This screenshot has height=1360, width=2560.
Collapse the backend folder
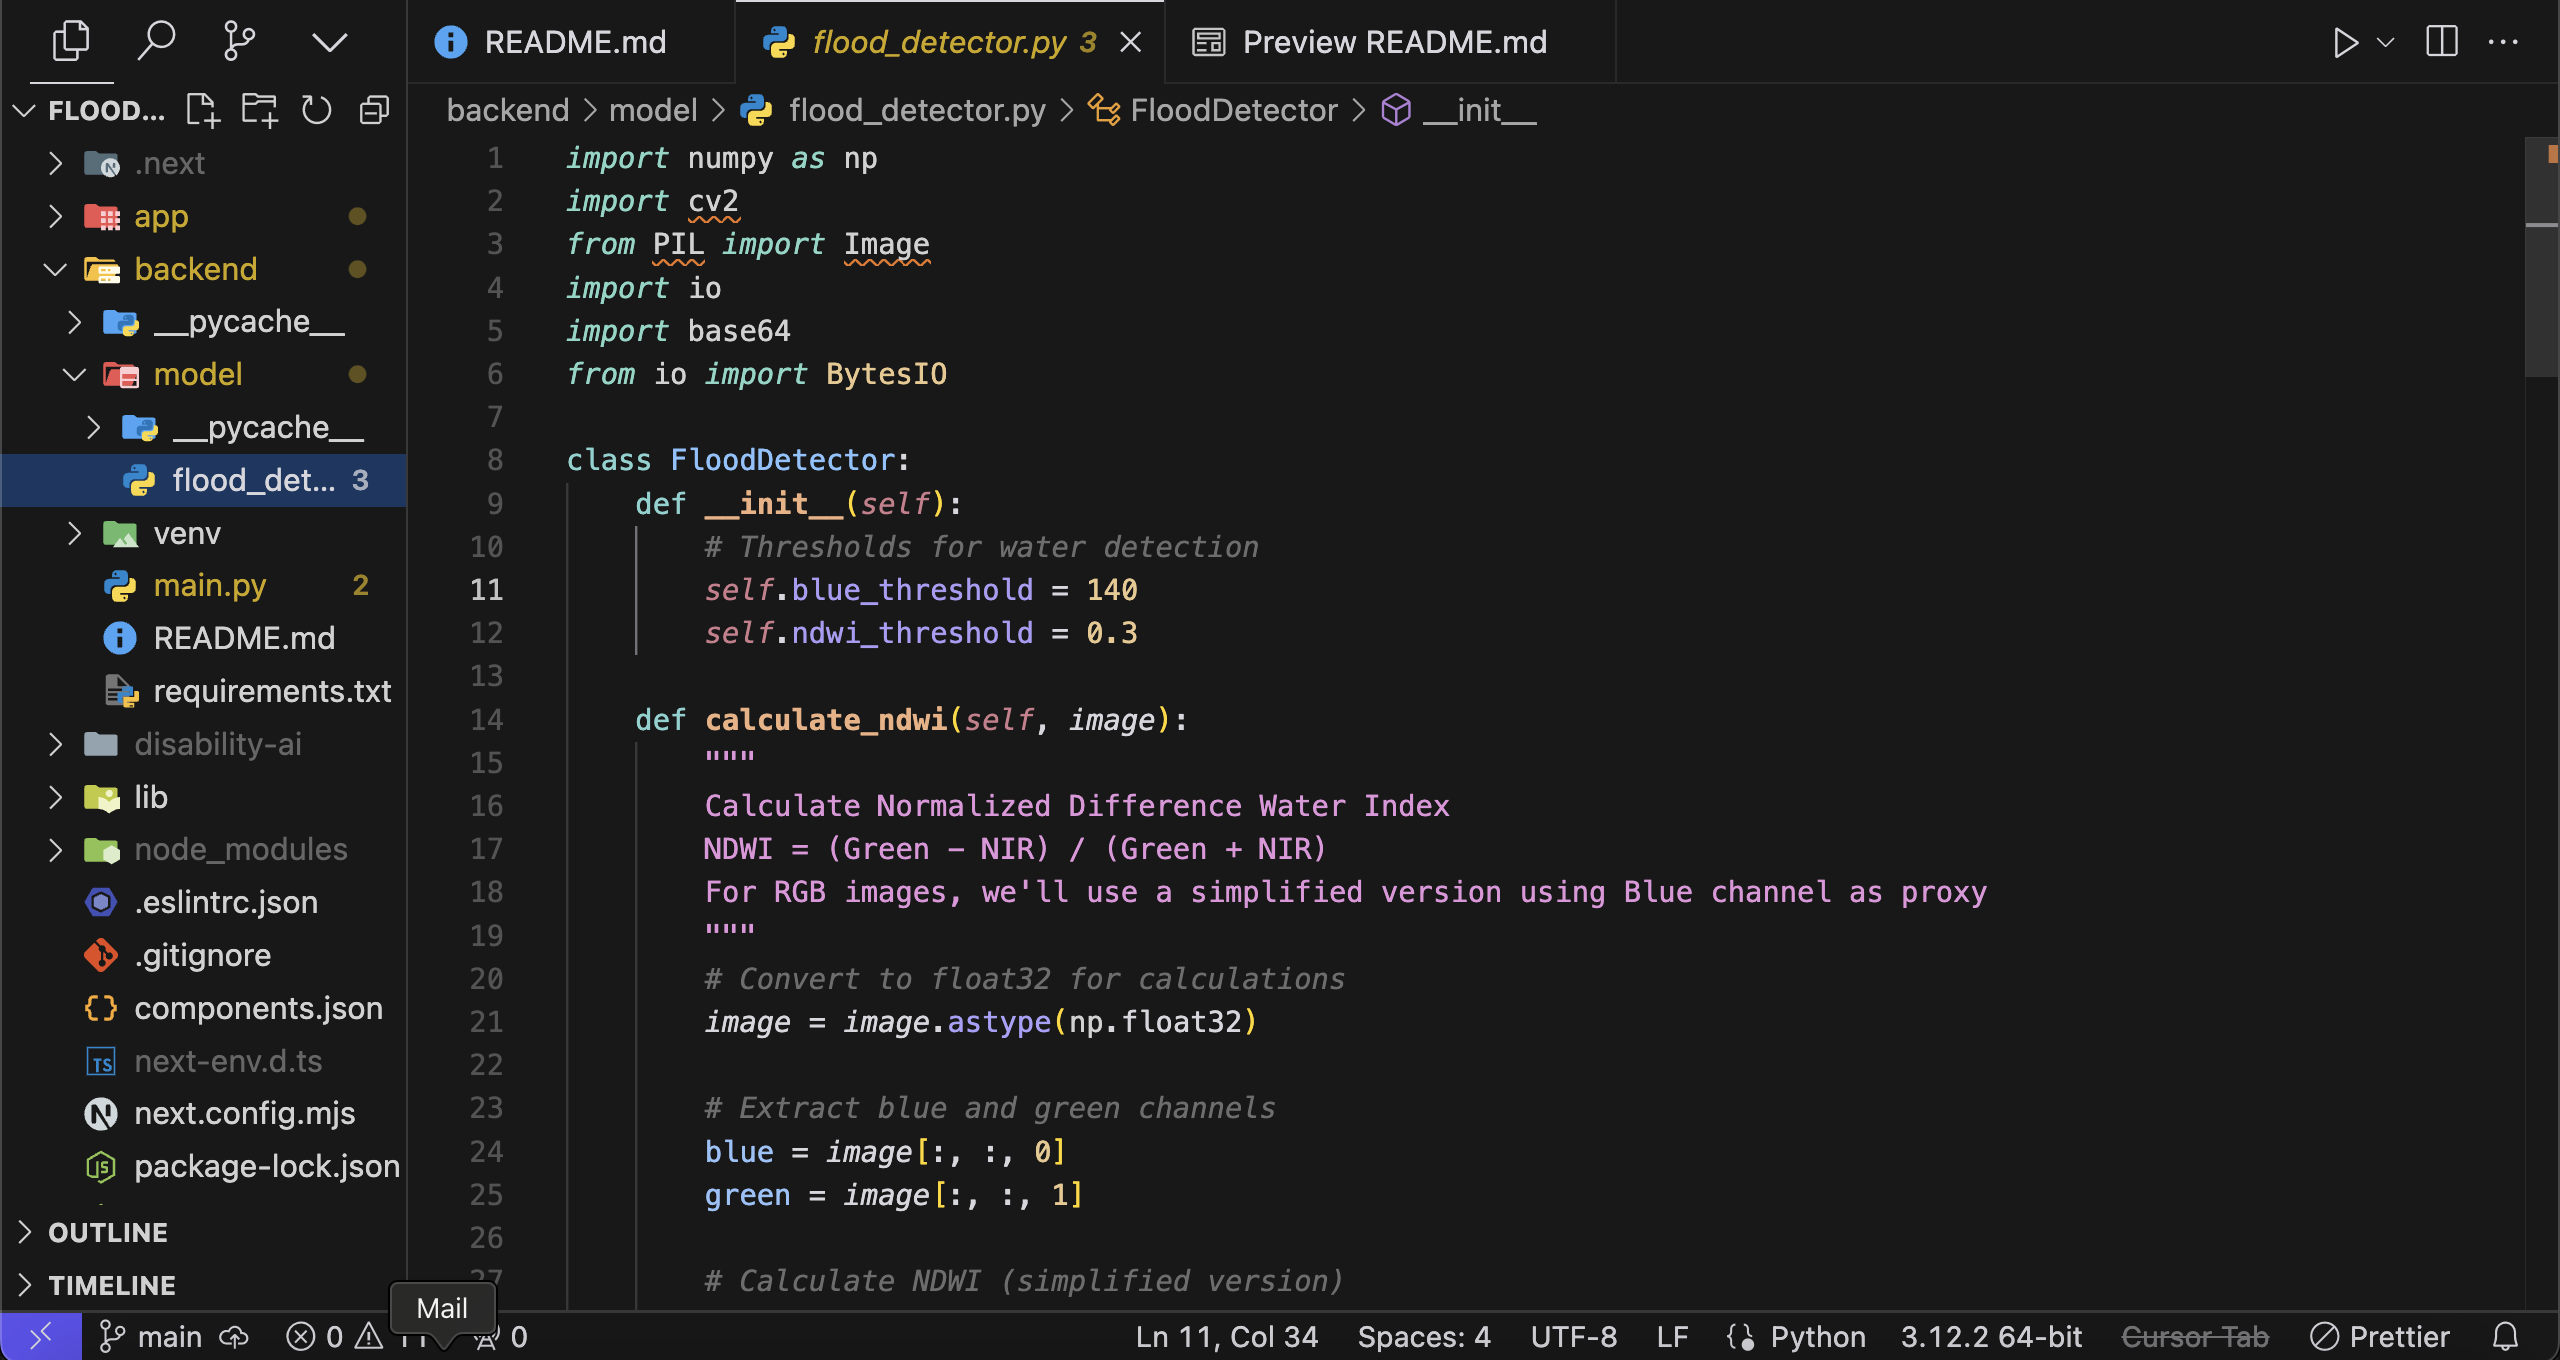pos(55,269)
